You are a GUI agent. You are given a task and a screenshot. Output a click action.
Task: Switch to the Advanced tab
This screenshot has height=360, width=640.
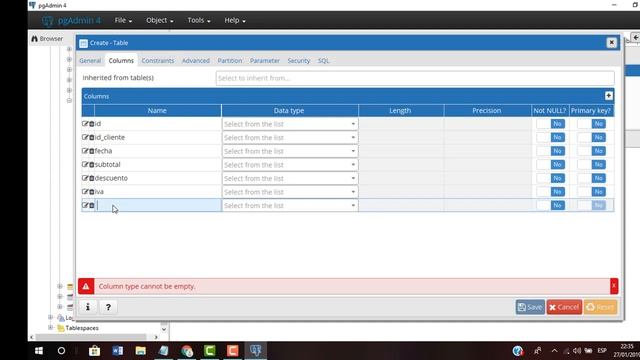[196, 60]
